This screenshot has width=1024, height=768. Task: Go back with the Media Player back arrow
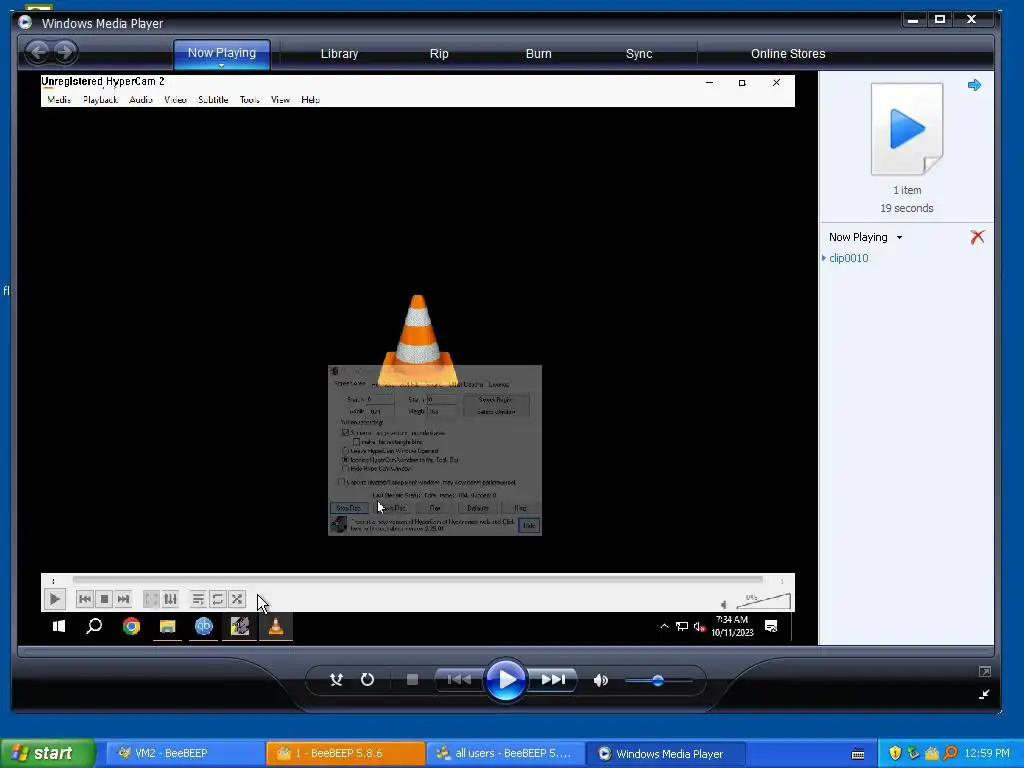point(38,52)
